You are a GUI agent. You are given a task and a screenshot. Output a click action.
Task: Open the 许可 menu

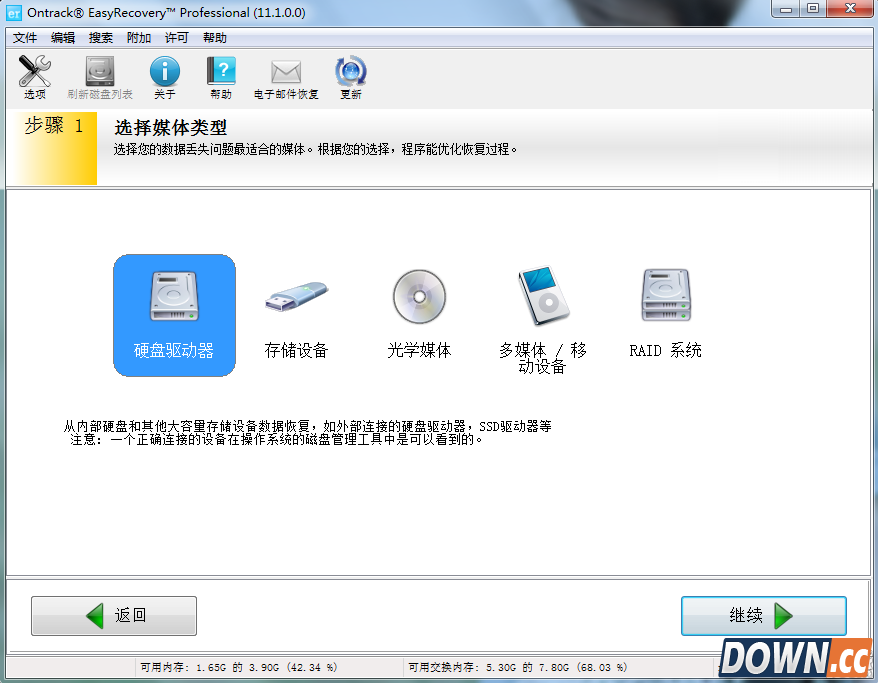click(174, 37)
